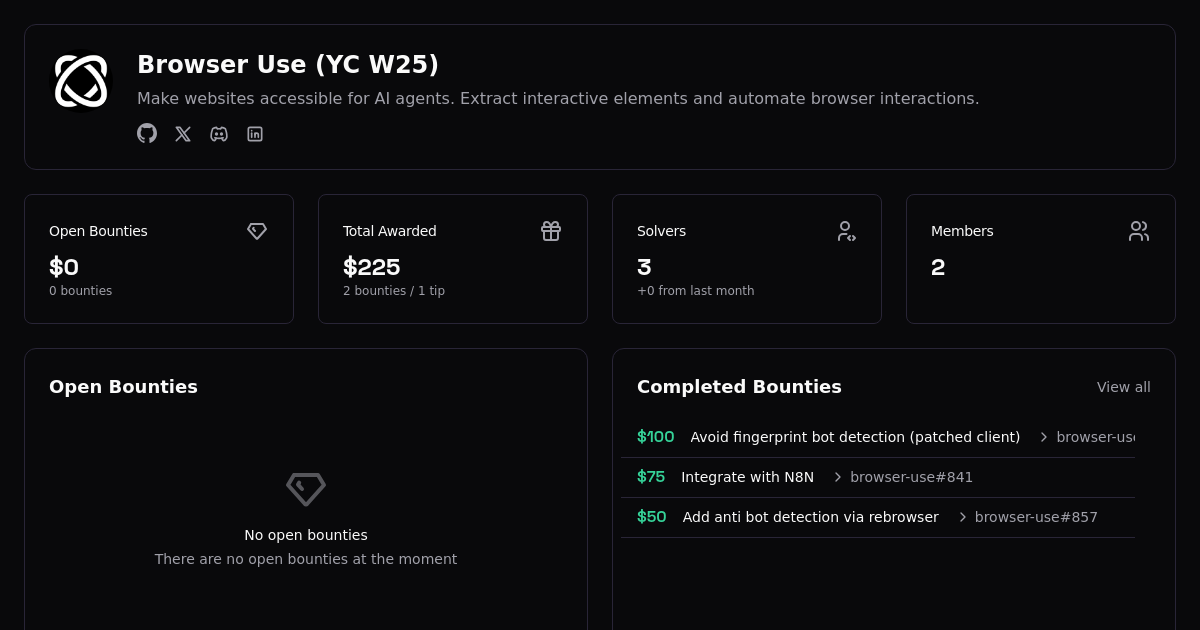The height and width of the screenshot is (630, 1200).
Task: Open the View all link
Action: pyautogui.click(x=1124, y=387)
